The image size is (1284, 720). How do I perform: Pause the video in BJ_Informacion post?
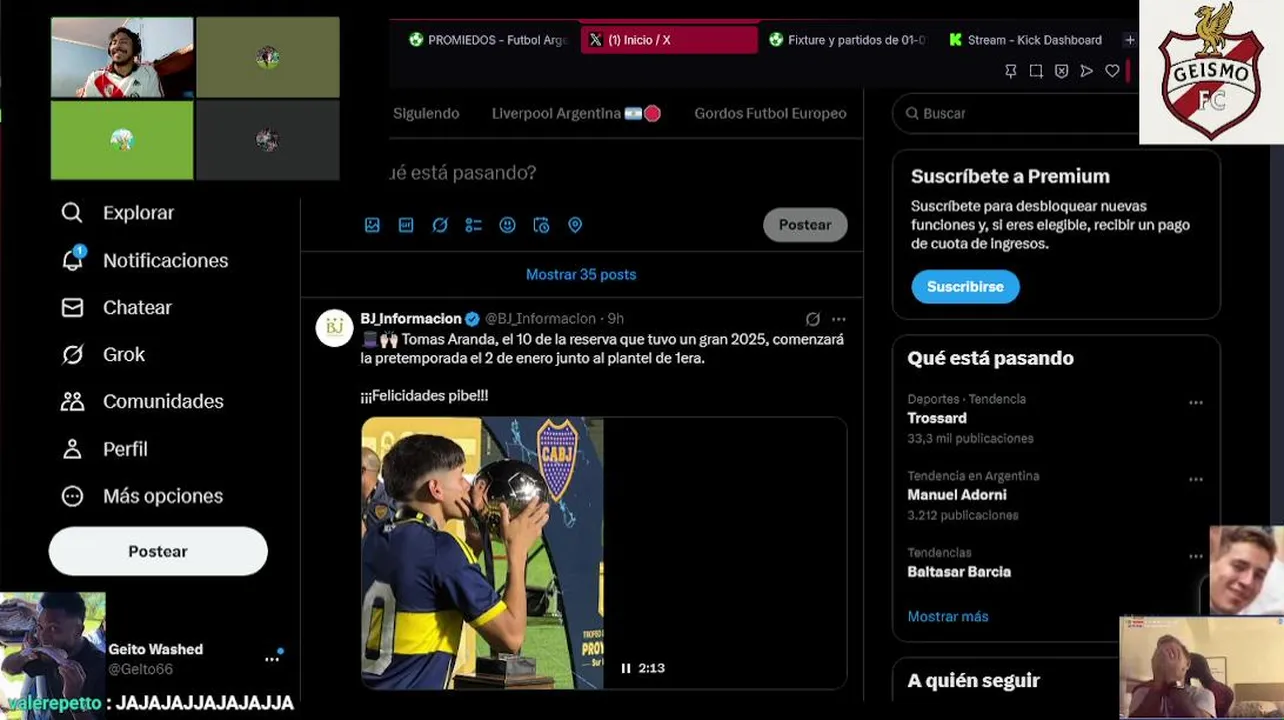point(626,668)
